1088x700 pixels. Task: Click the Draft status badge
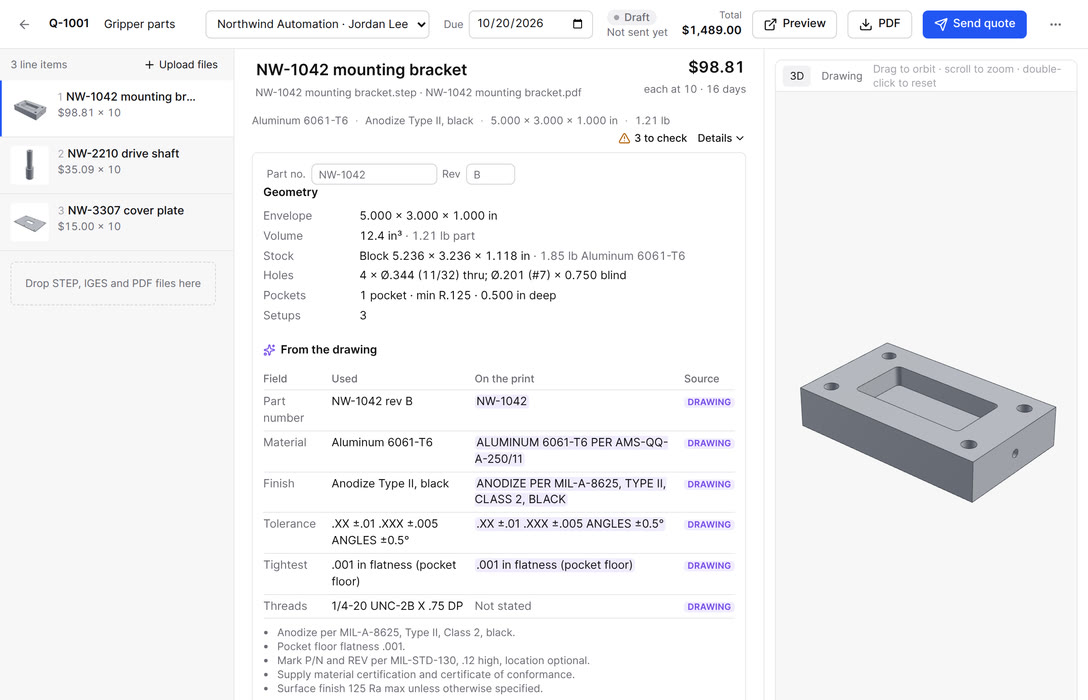point(631,17)
